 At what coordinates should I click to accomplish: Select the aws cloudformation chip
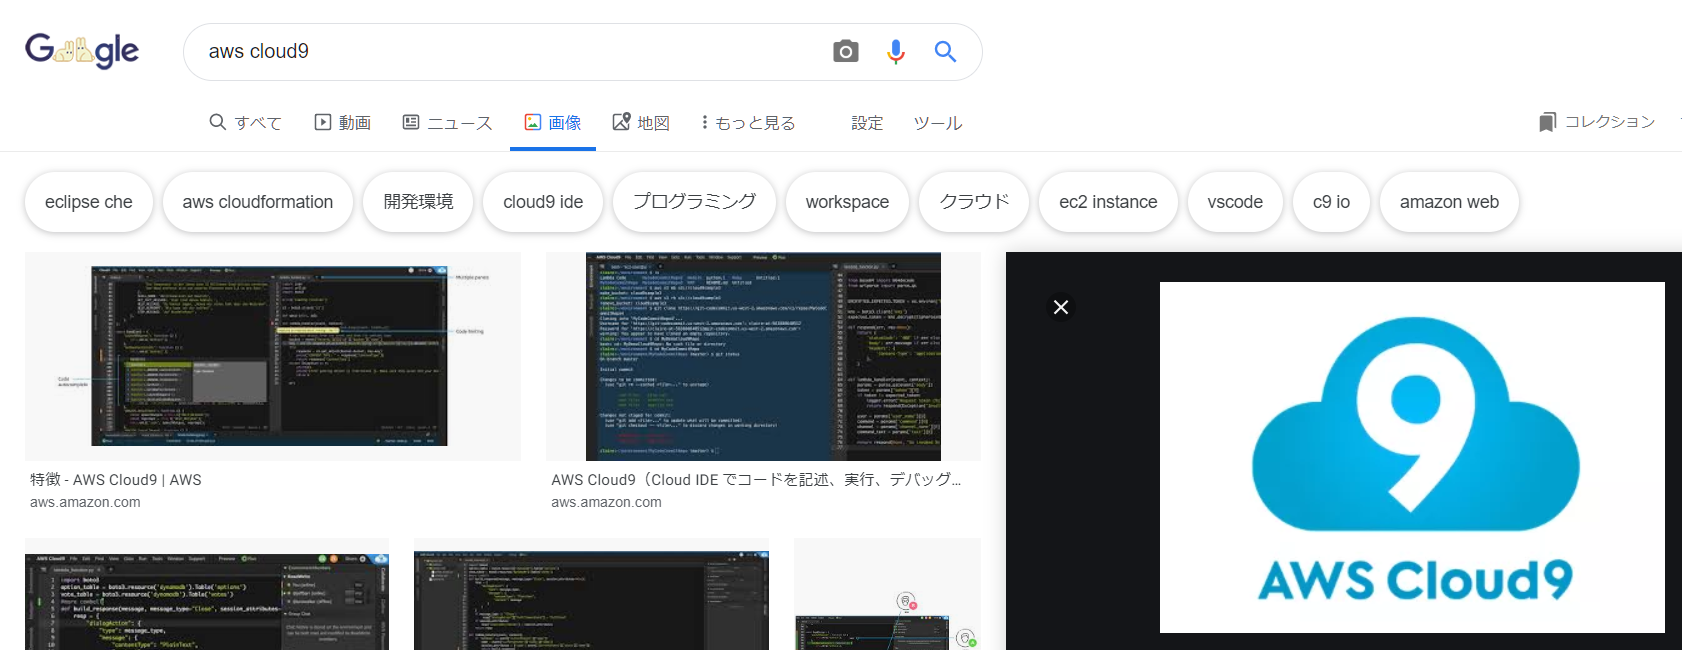click(258, 202)
